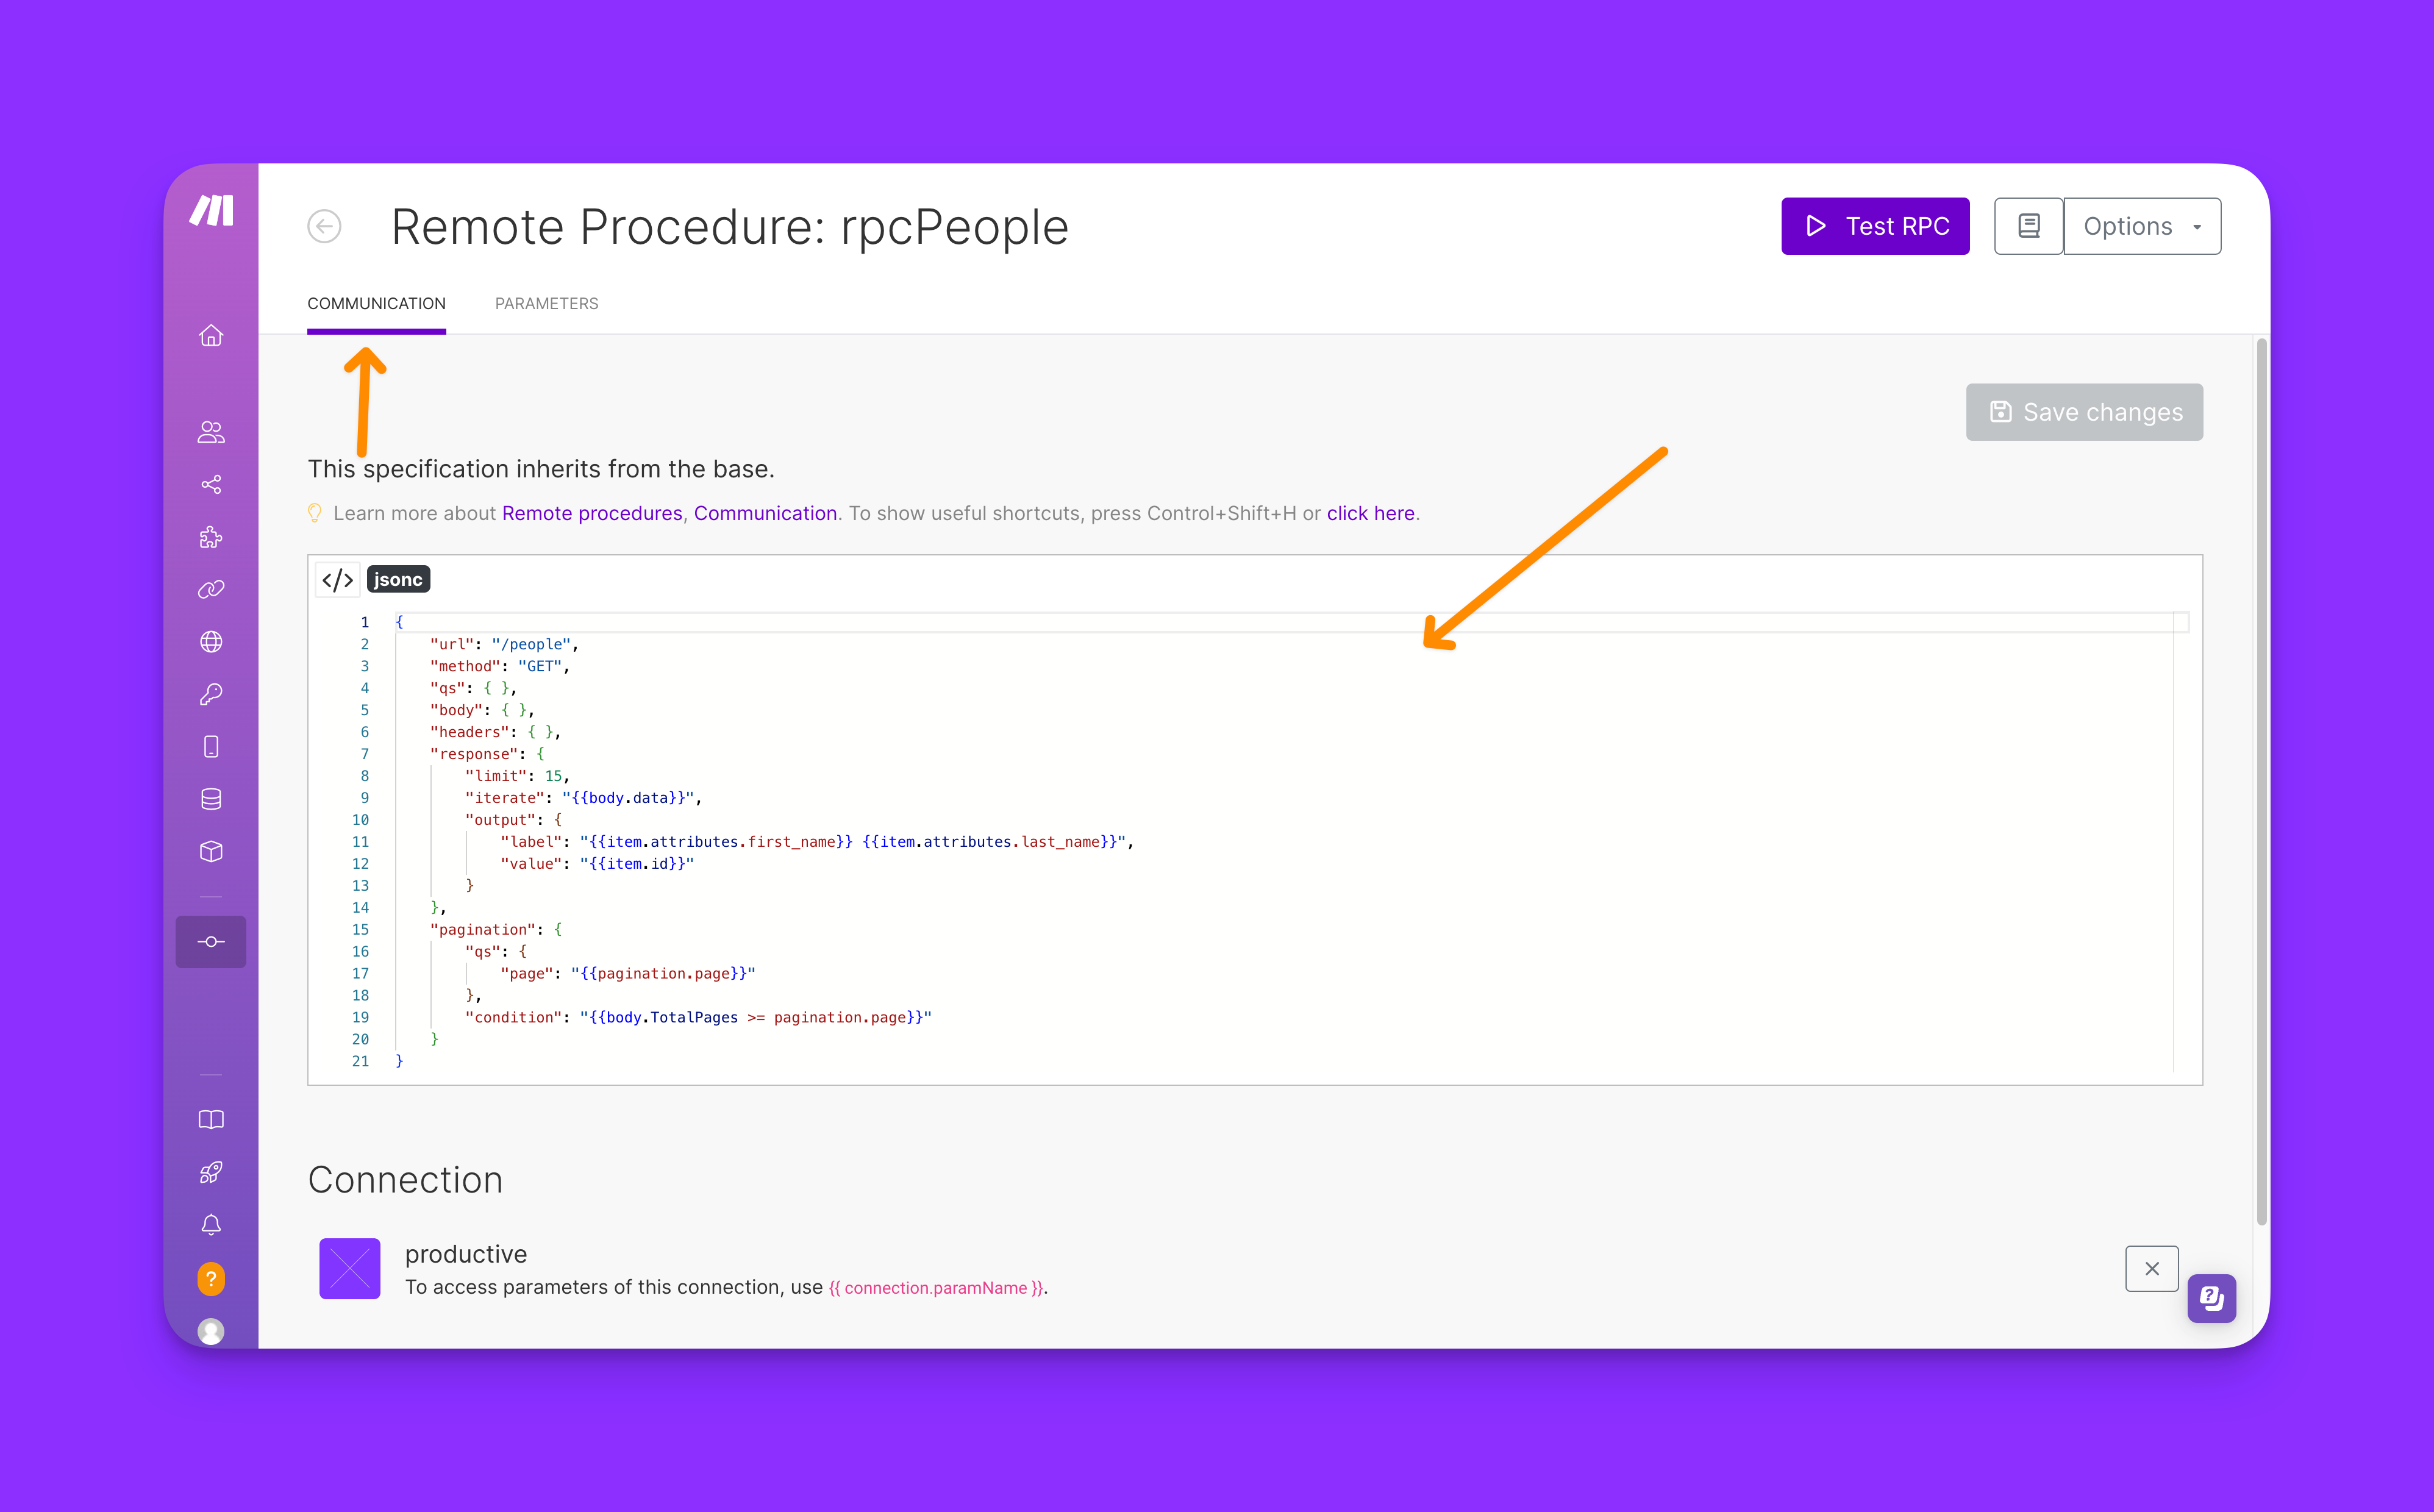
Task: Switch to the Parameters tab
Action: coord(546,304)
